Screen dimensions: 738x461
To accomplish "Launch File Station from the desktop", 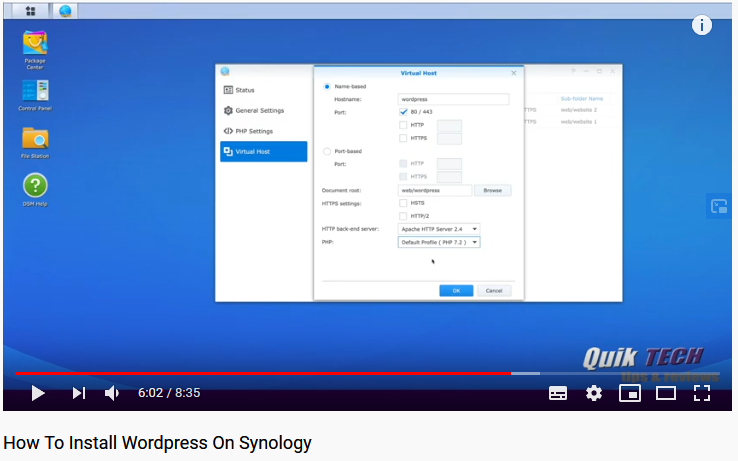I will click(x=35, y=142).
